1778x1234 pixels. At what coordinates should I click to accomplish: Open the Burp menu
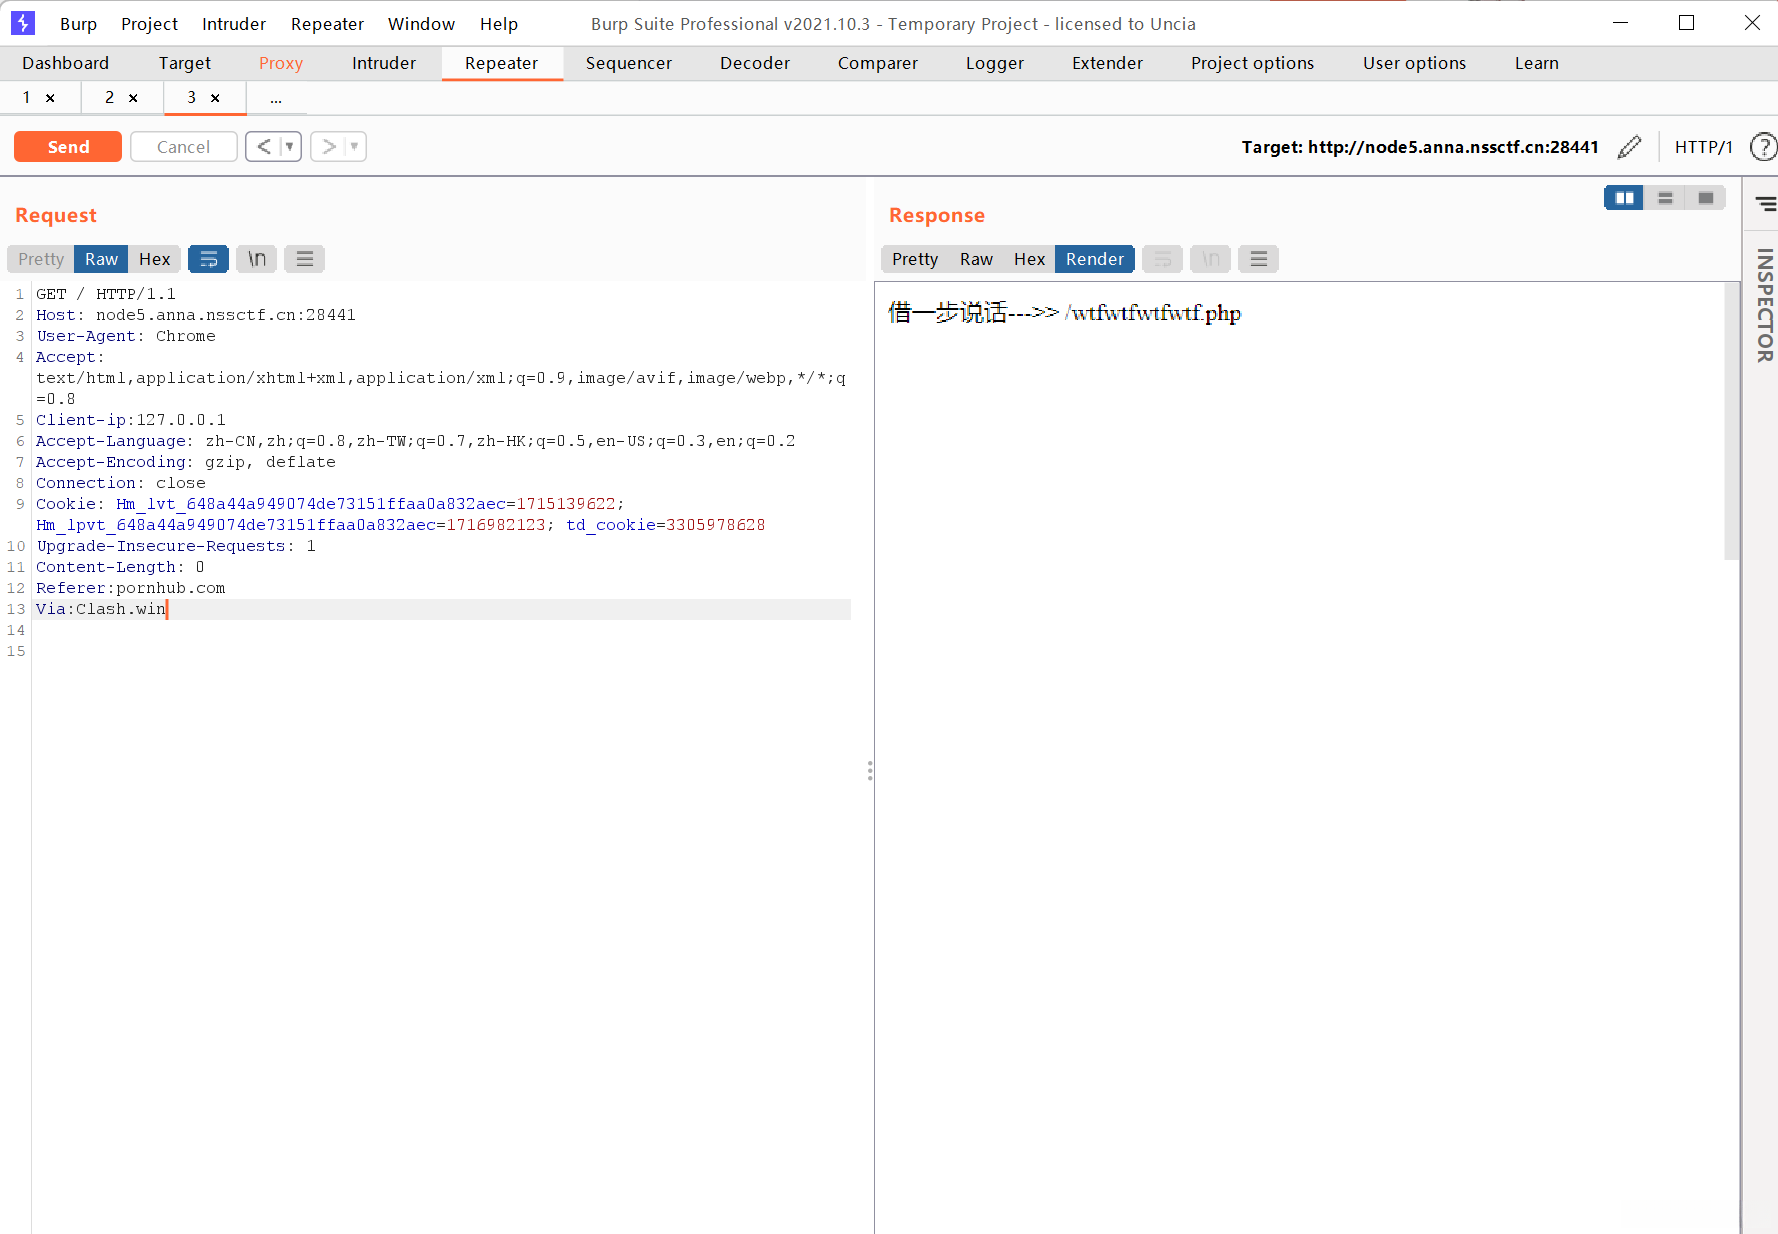(78, 24)
